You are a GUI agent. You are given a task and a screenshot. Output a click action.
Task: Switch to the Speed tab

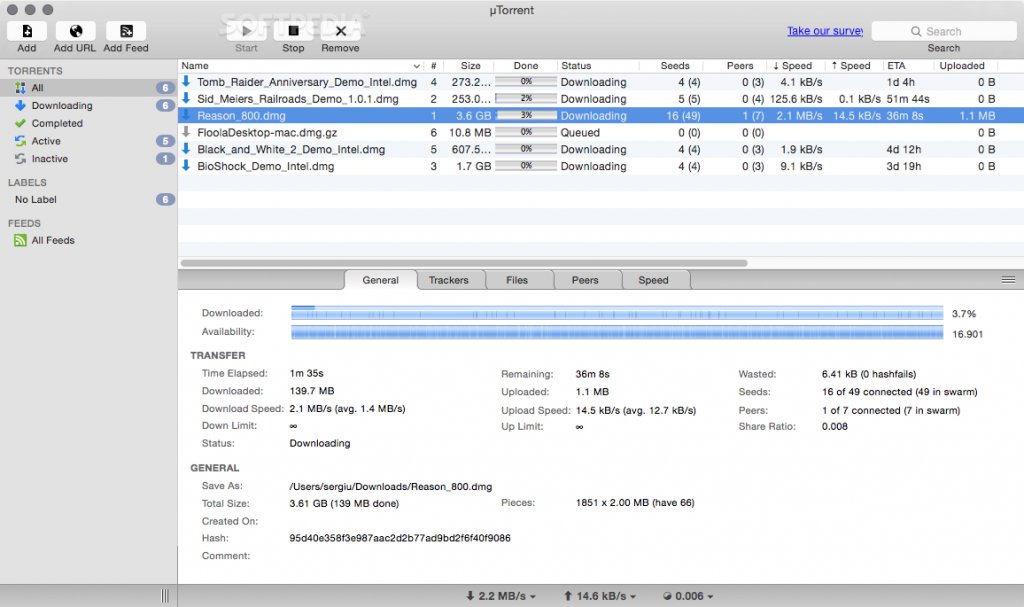(x=653, y=280)
